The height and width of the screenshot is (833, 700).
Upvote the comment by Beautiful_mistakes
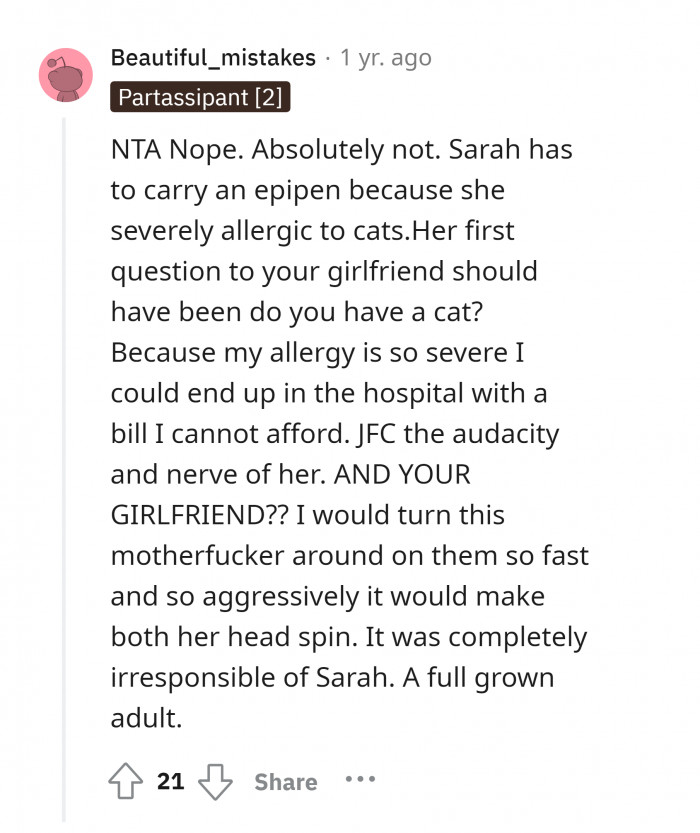(126, 781)
